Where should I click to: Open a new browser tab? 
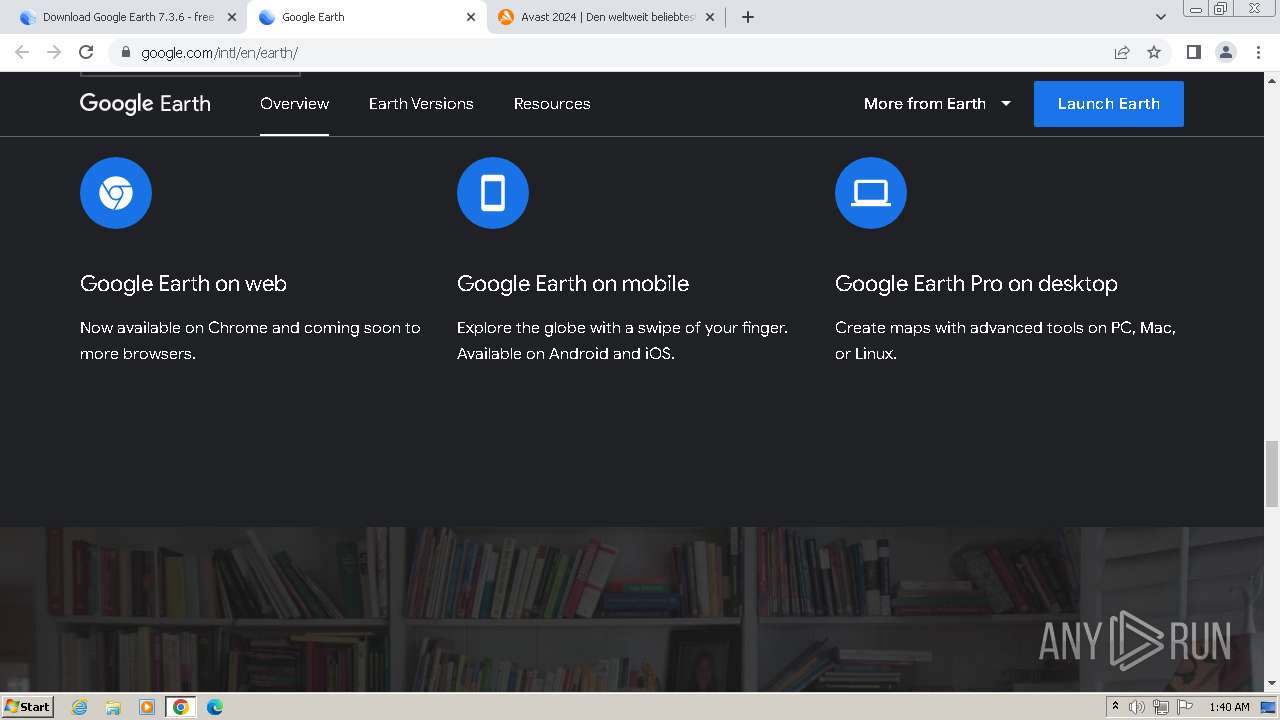coord(748,17)
